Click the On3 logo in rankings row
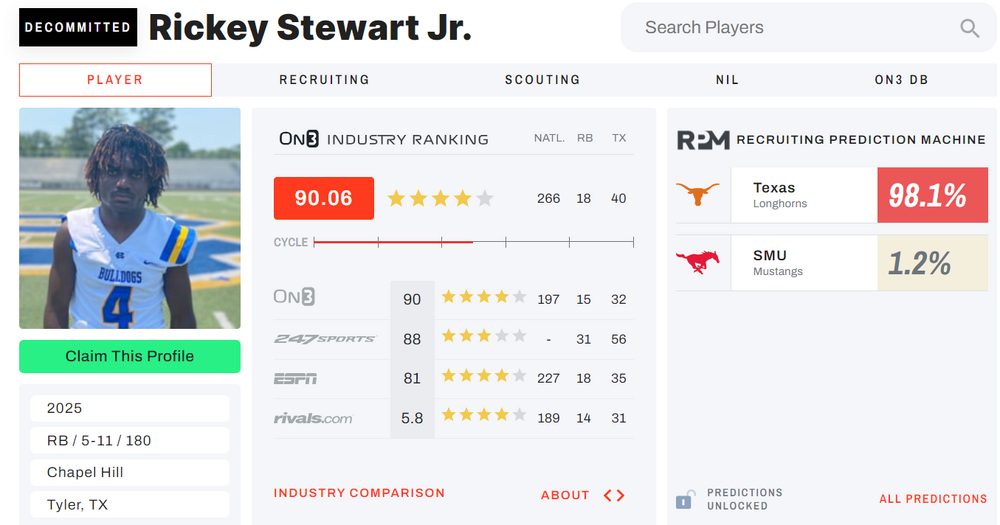This screenshot has height=525, width=1000. 295,297
